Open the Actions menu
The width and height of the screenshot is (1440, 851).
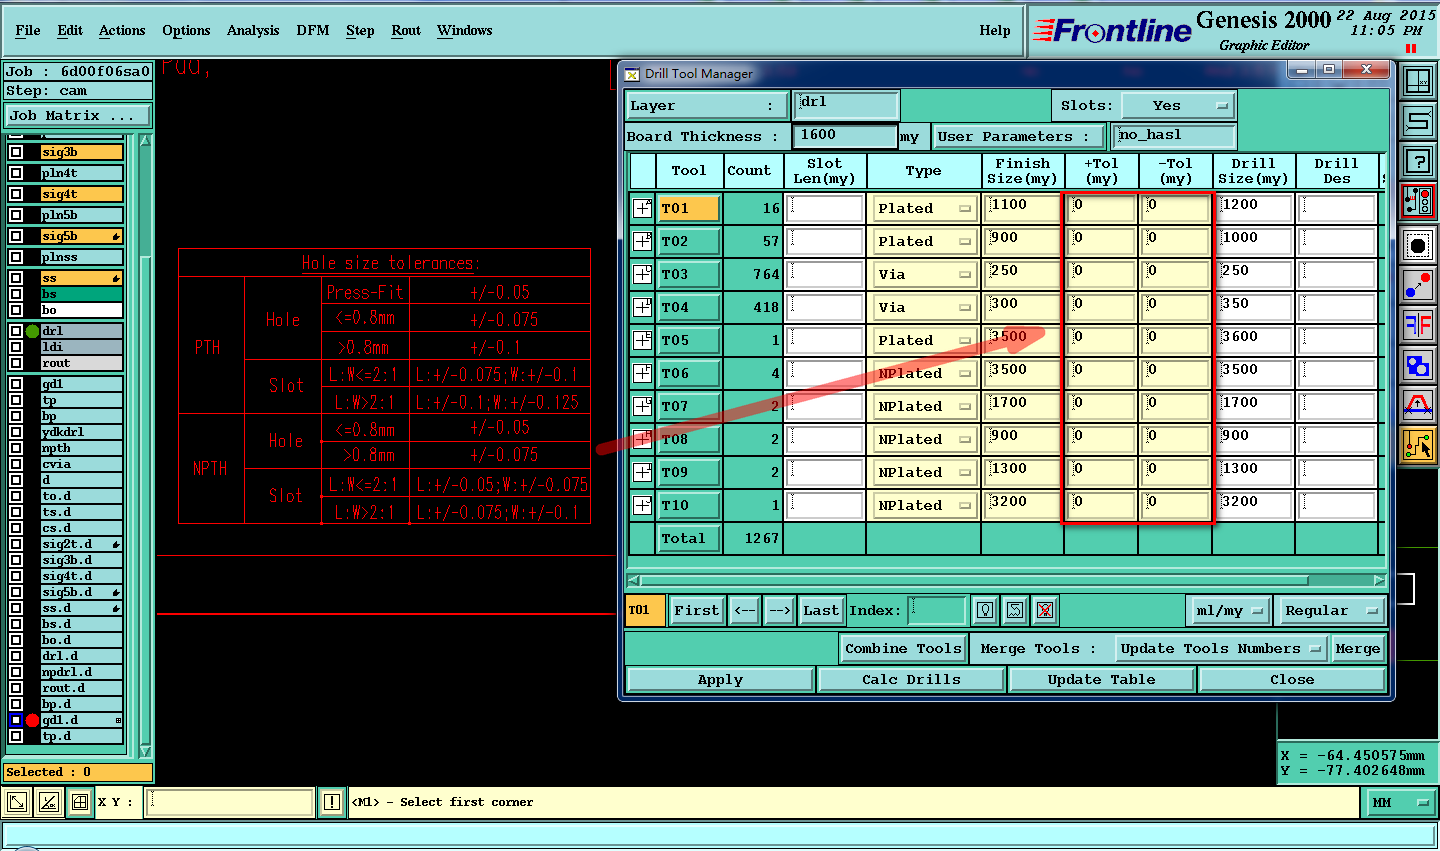point(122,31)
